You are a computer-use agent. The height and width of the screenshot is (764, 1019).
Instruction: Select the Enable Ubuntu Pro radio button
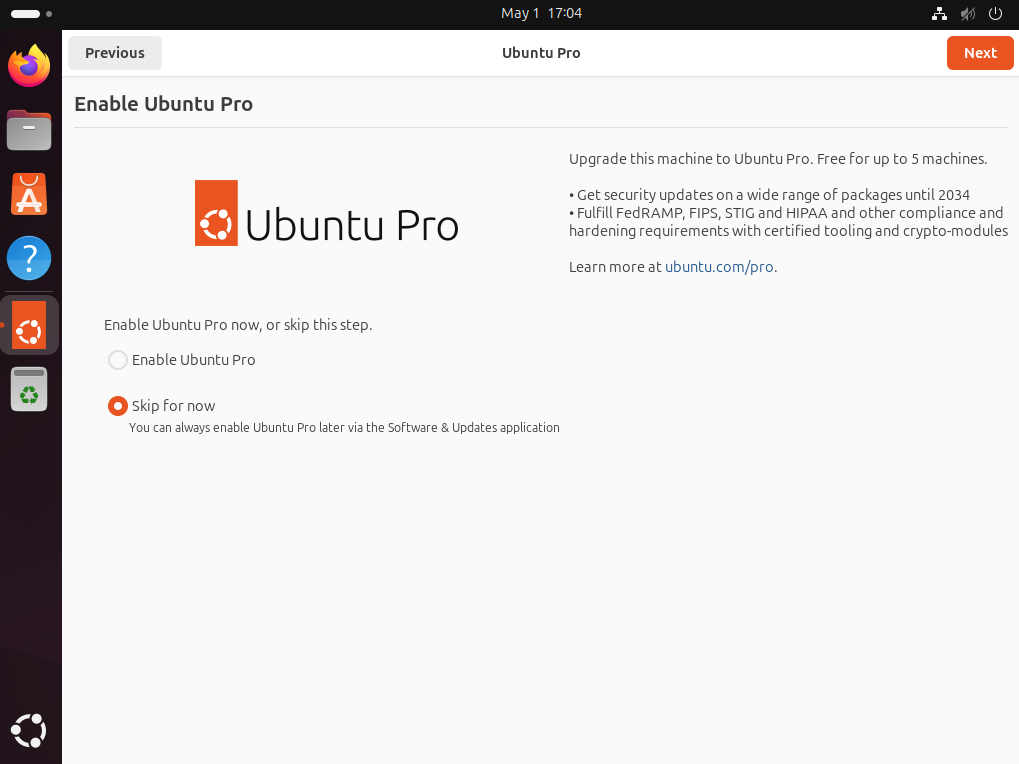click(x=118, y=360)
